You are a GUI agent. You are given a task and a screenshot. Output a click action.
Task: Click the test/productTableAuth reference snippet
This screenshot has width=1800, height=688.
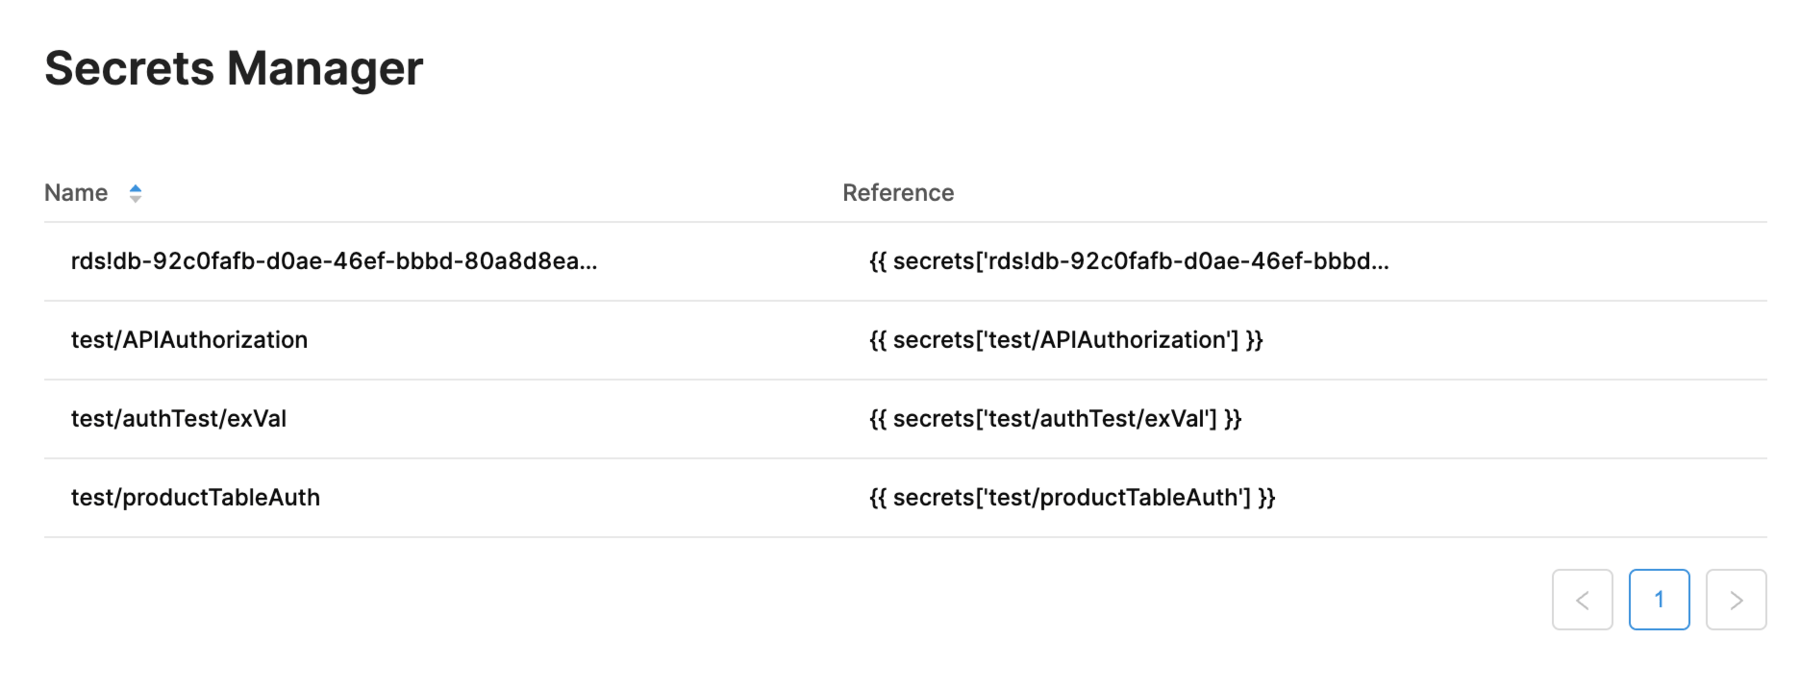[x=1072, y=498]
